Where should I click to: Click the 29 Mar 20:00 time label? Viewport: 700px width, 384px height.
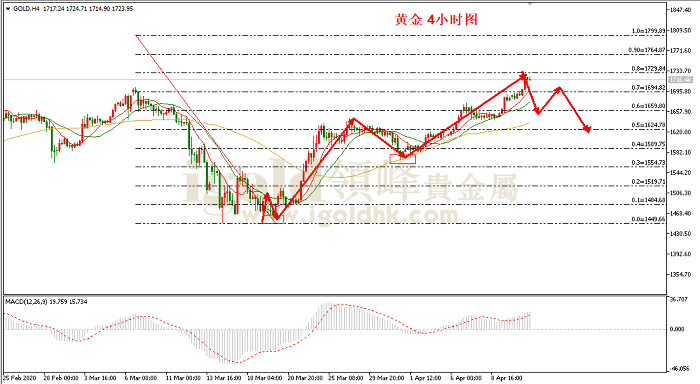pos(387,378)
